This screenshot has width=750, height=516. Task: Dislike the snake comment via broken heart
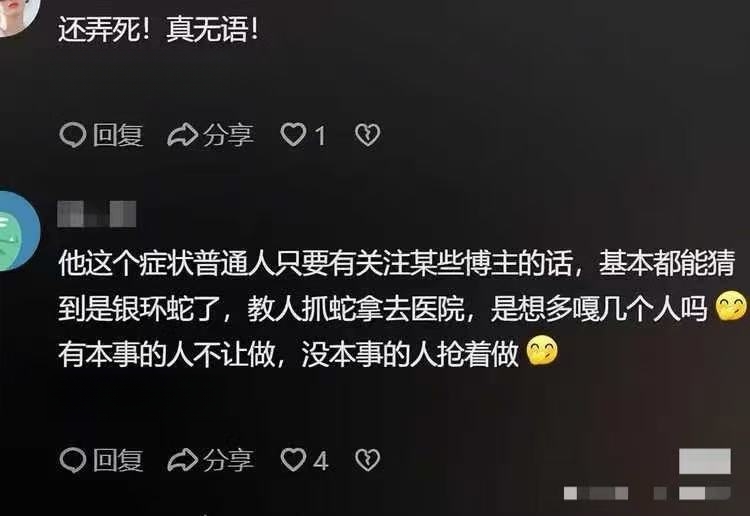coord(367,460)
